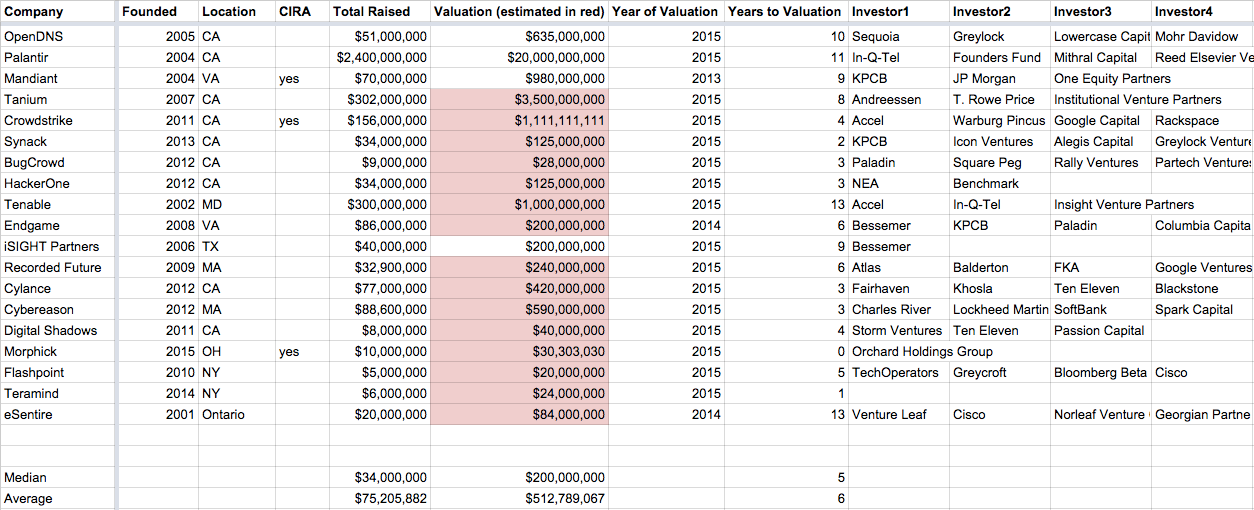The width and height of the screenshot is (1254, 510).
Task: Select the Tenable company cell
Action: 59,204
